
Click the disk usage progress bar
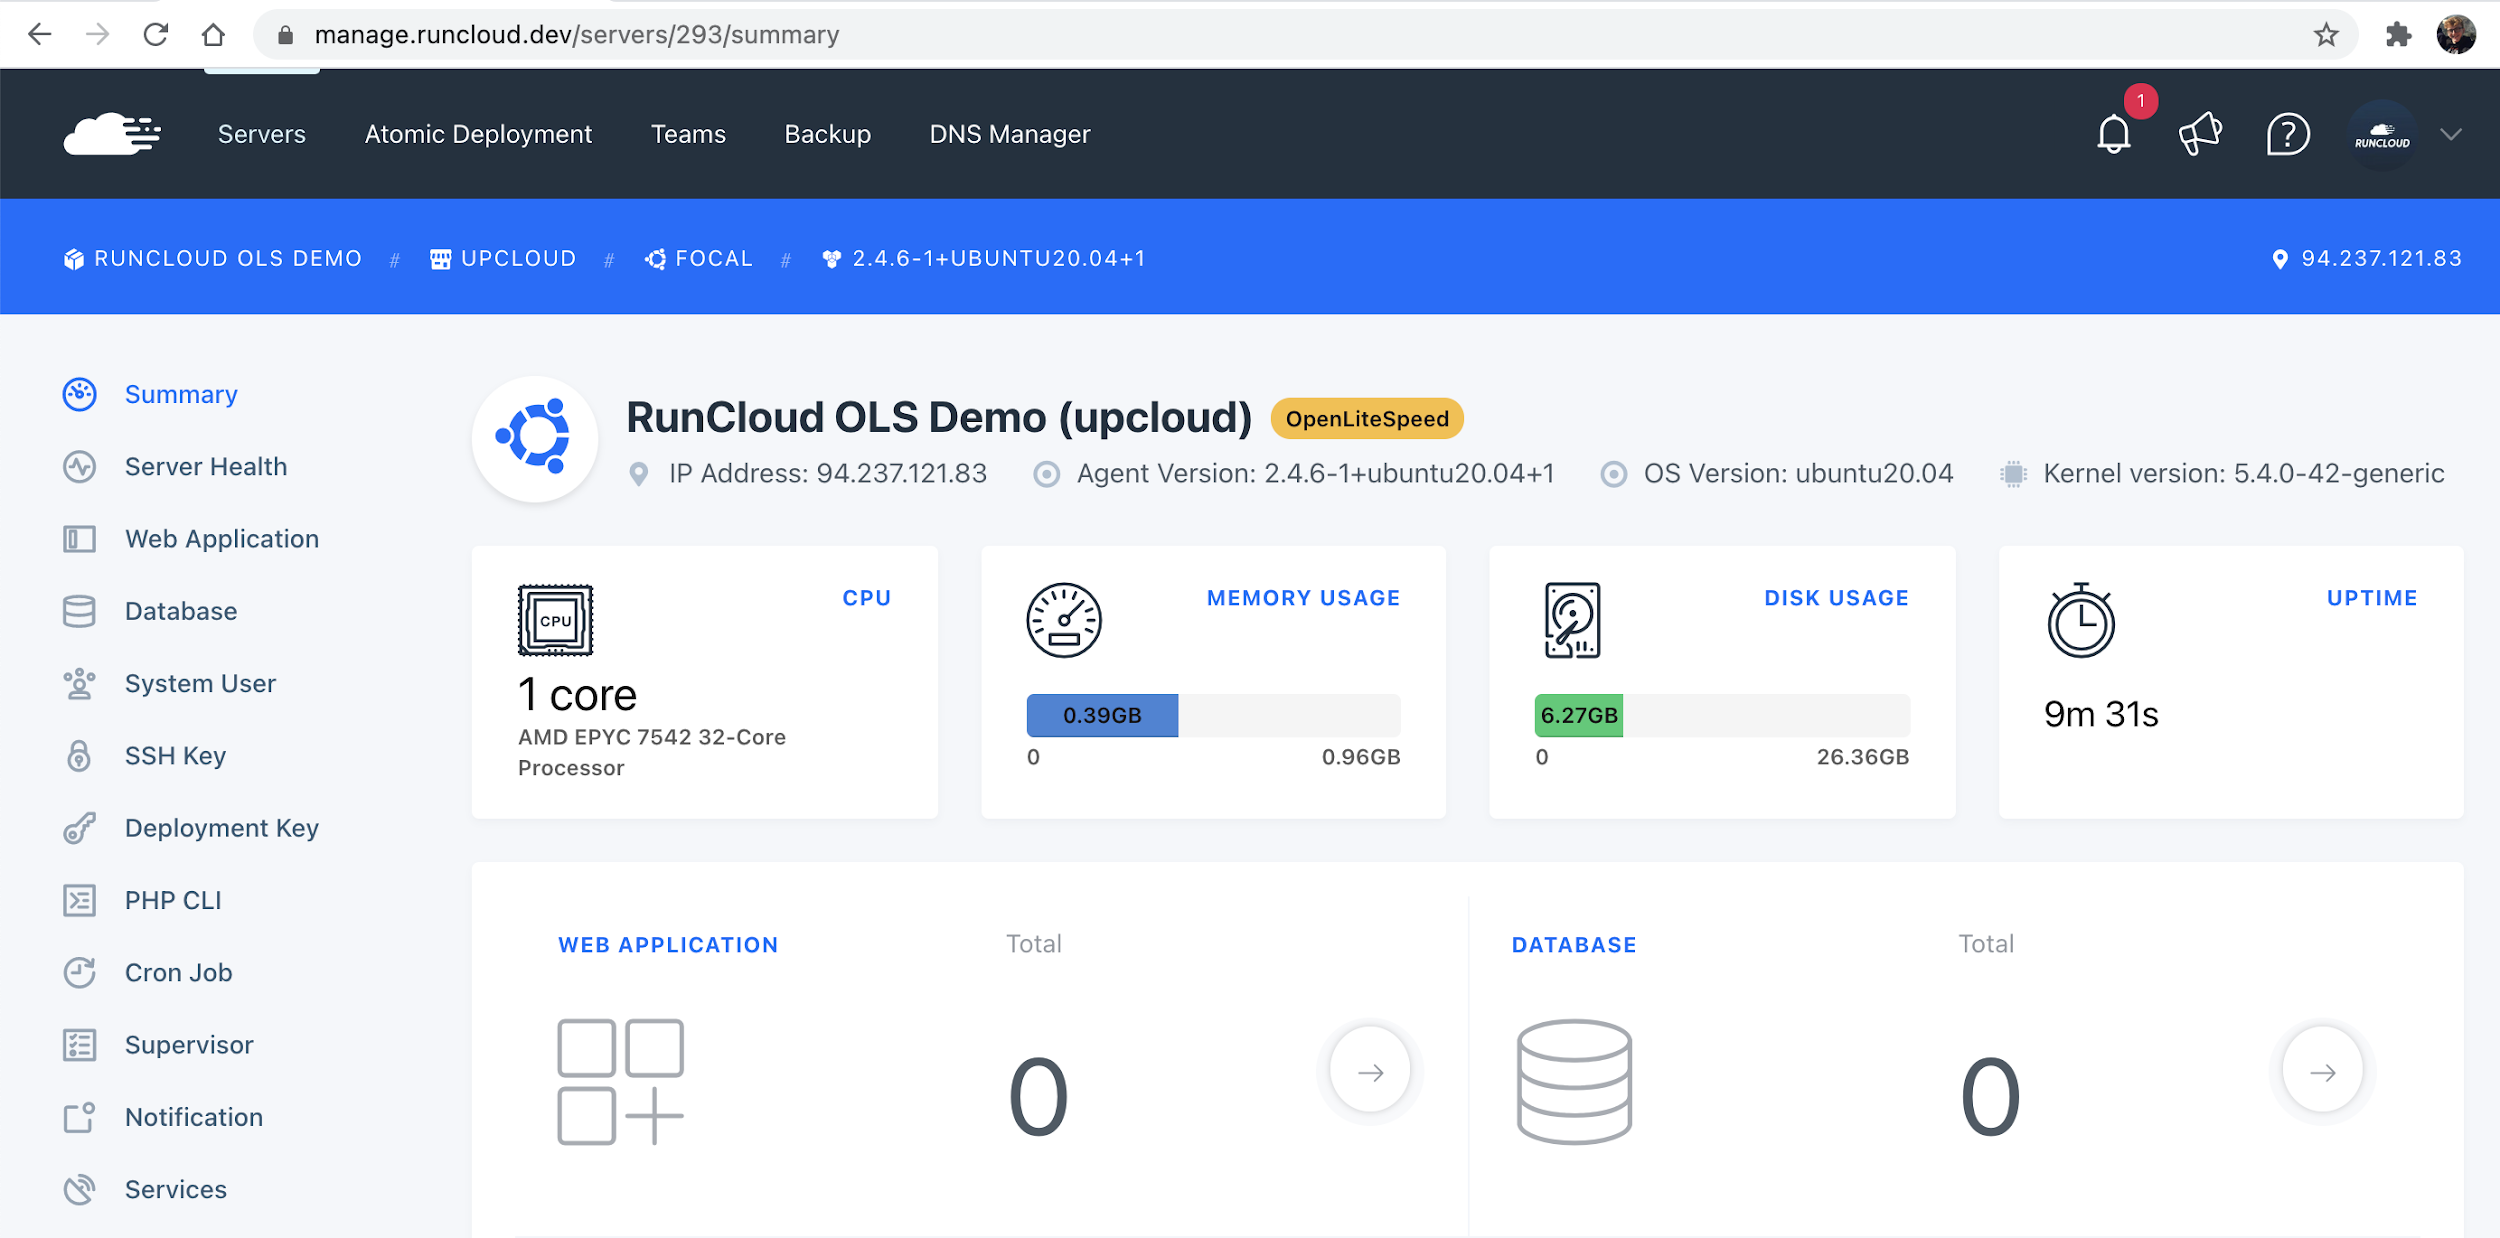(1722, 715)
